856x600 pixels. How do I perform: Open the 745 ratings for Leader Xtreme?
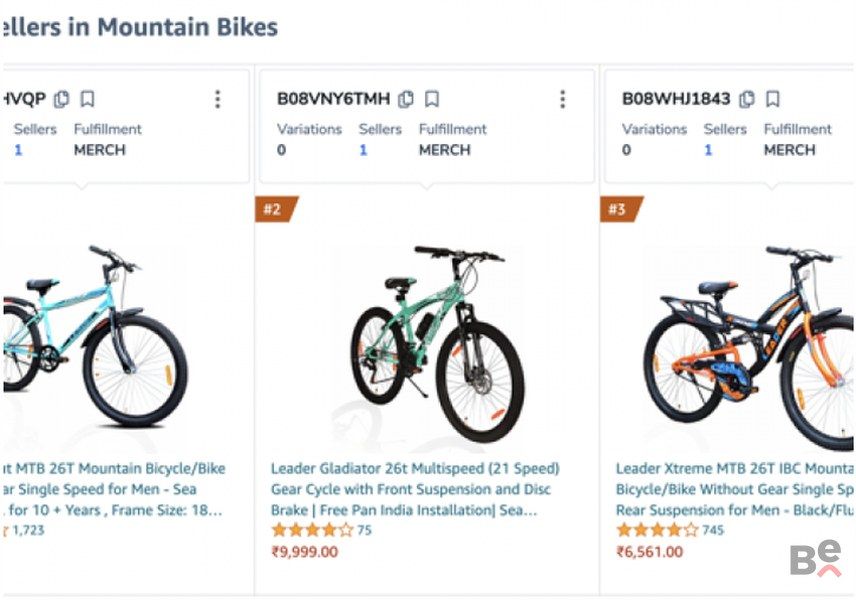pyautogui.click(x=713, y=530)
